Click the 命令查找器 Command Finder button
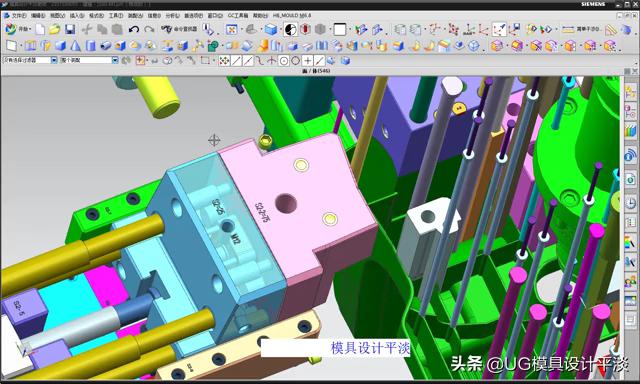 179,29
